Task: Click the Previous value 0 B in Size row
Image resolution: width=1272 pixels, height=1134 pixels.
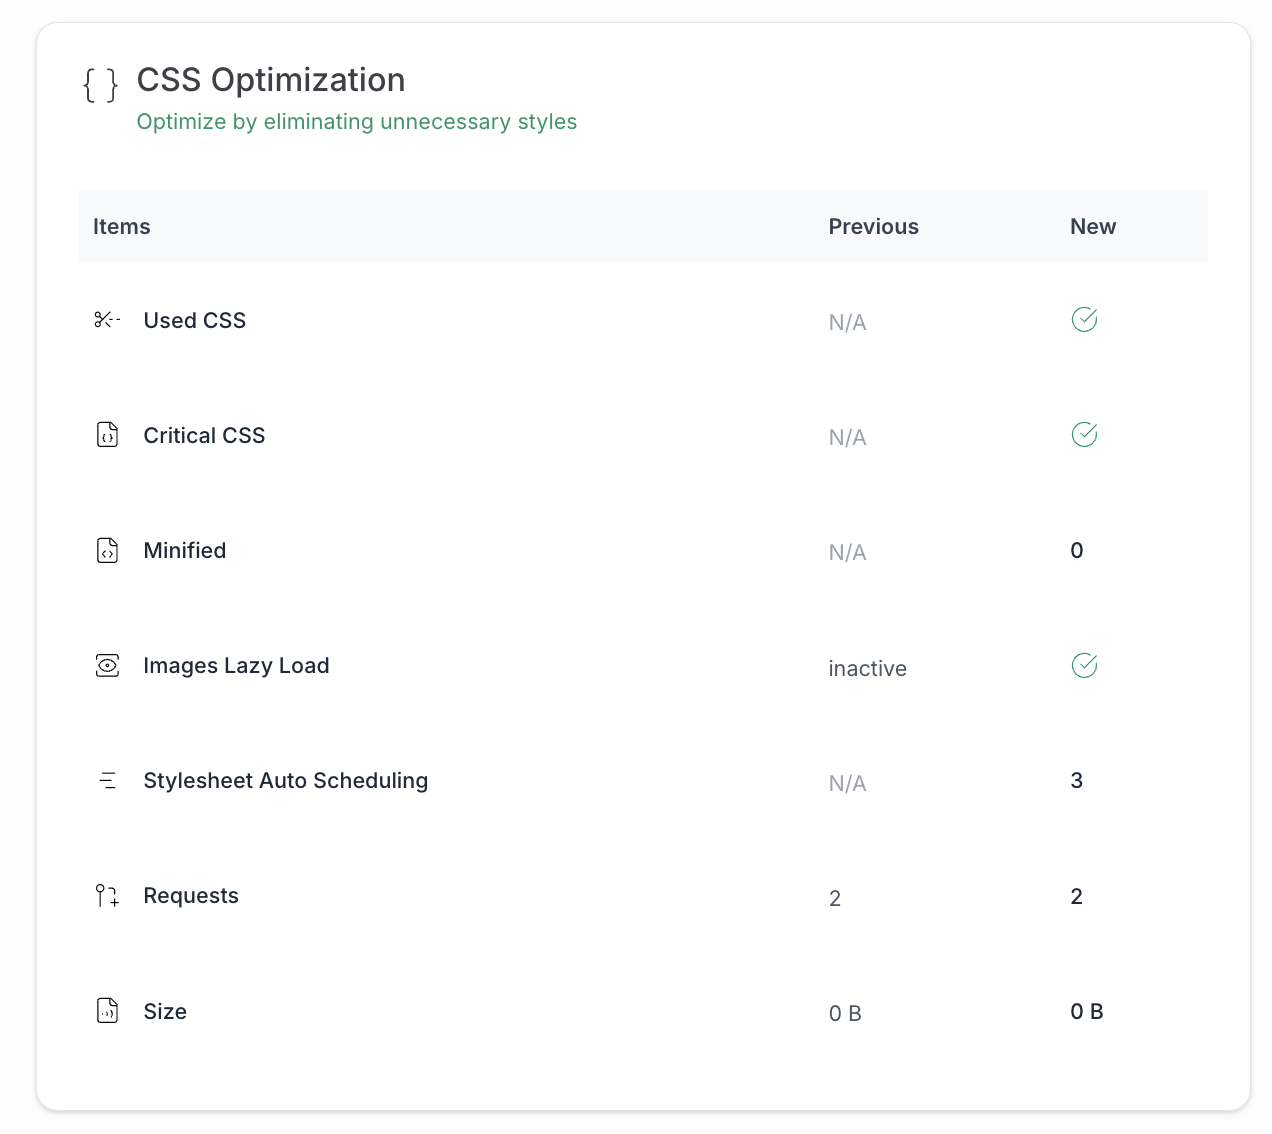Action: (x=845, y=1013)
